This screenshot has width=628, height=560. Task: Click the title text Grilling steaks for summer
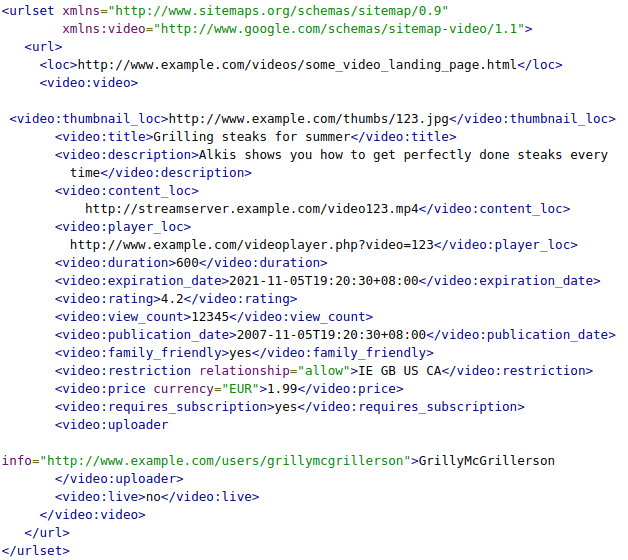point(252,137)
